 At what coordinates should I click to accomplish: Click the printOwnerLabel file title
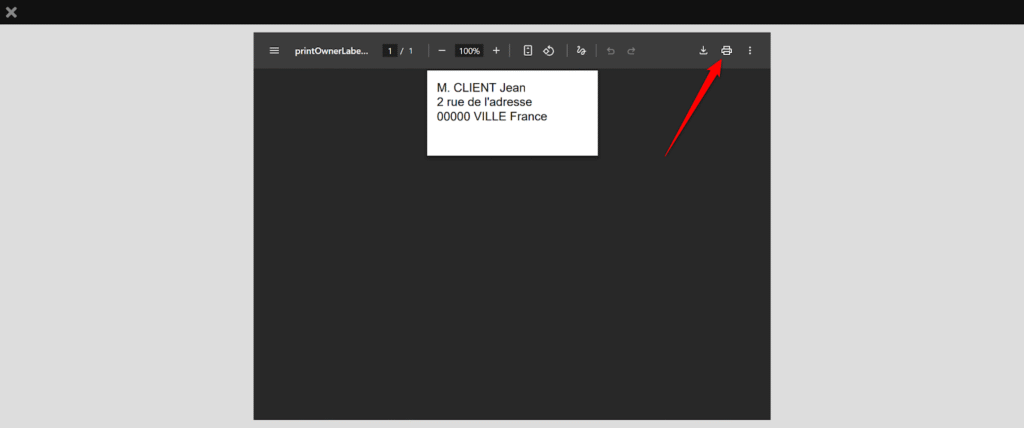(x=331, y=51)
